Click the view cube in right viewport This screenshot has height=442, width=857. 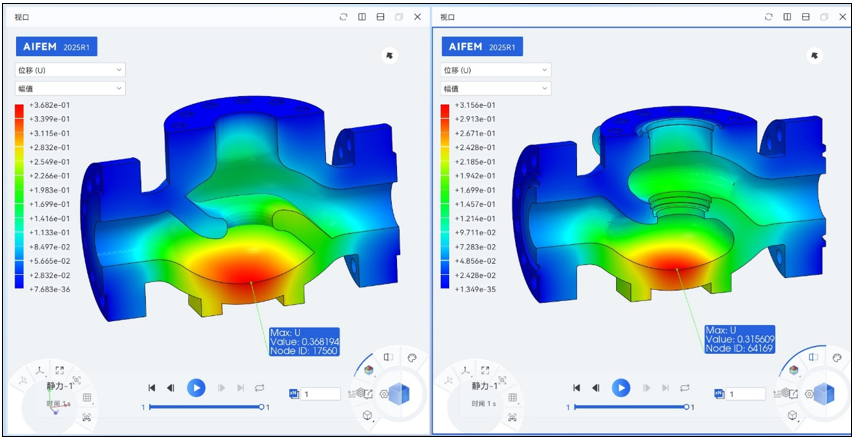click(x=825, y=394)
